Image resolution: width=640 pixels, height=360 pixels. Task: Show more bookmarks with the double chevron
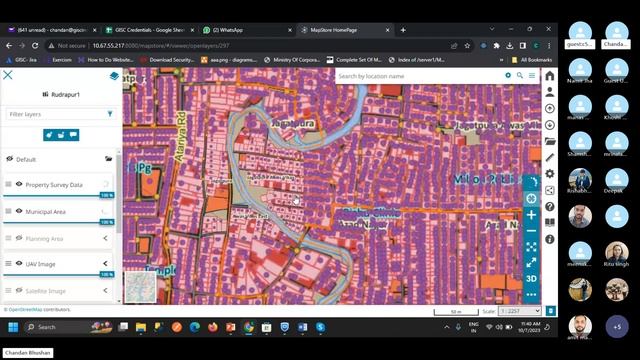(x=501, y=60)
